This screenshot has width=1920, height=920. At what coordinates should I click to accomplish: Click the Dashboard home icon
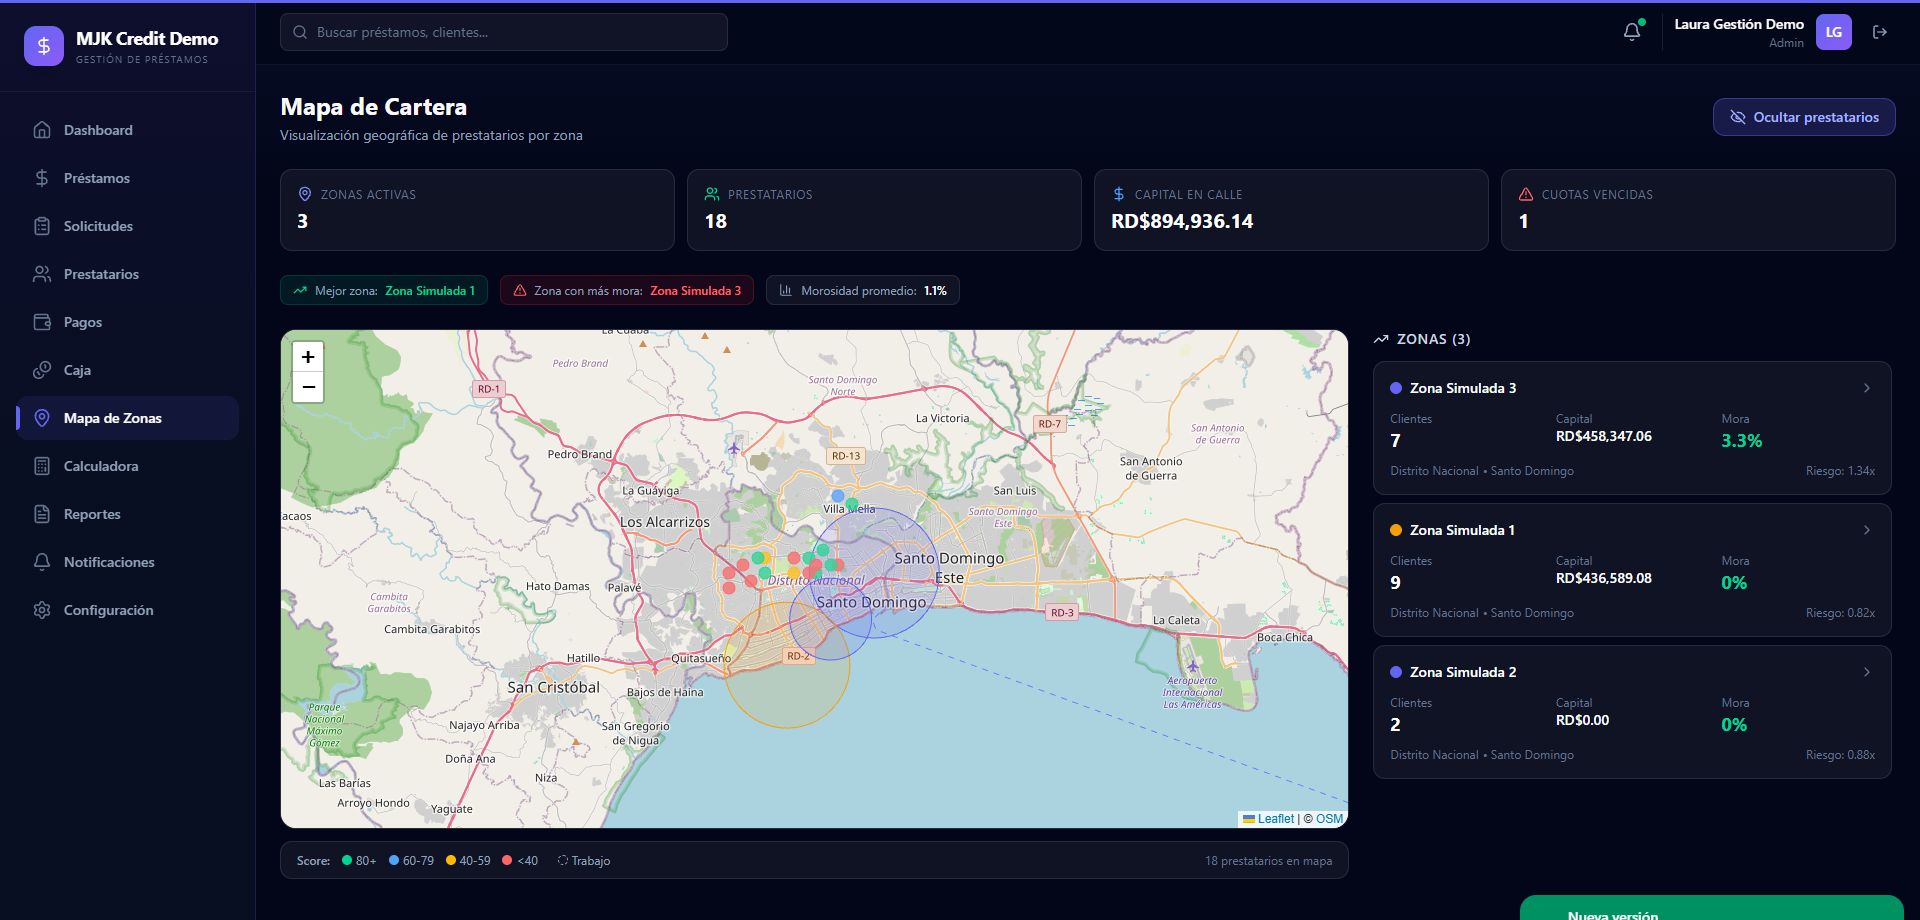[42, 130]
